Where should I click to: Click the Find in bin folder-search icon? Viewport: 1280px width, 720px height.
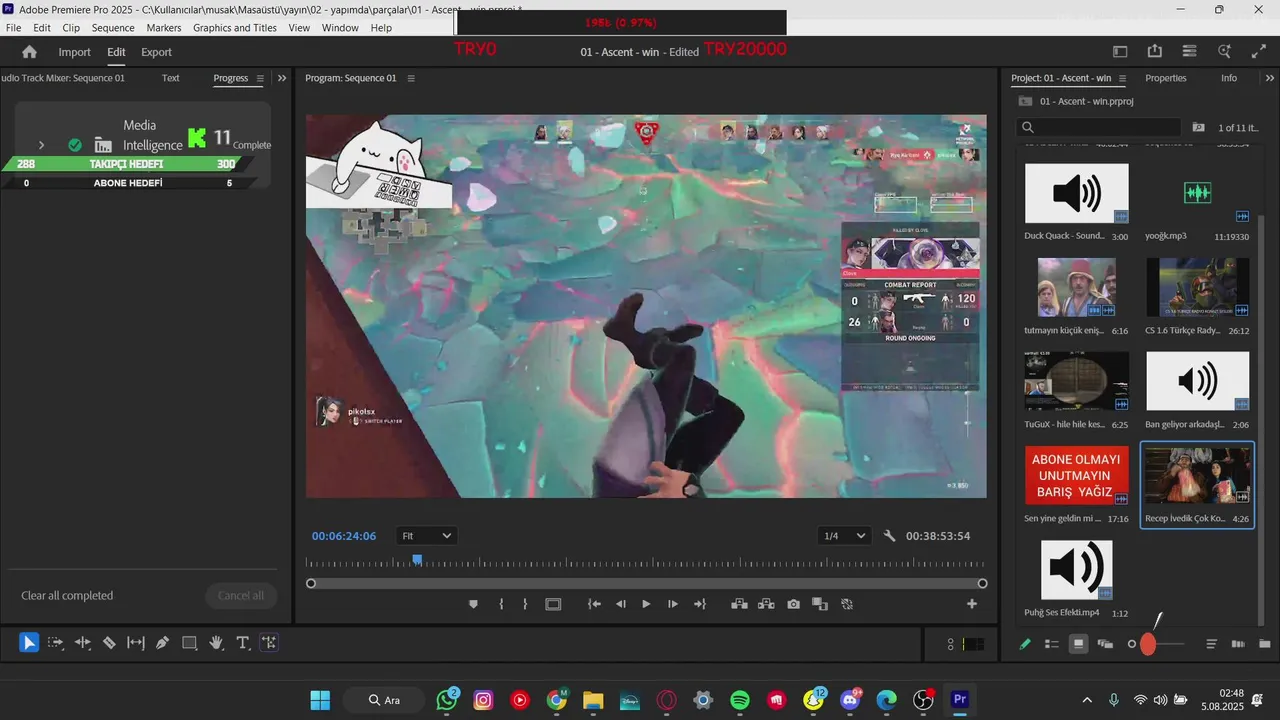tap(1198, 127)
